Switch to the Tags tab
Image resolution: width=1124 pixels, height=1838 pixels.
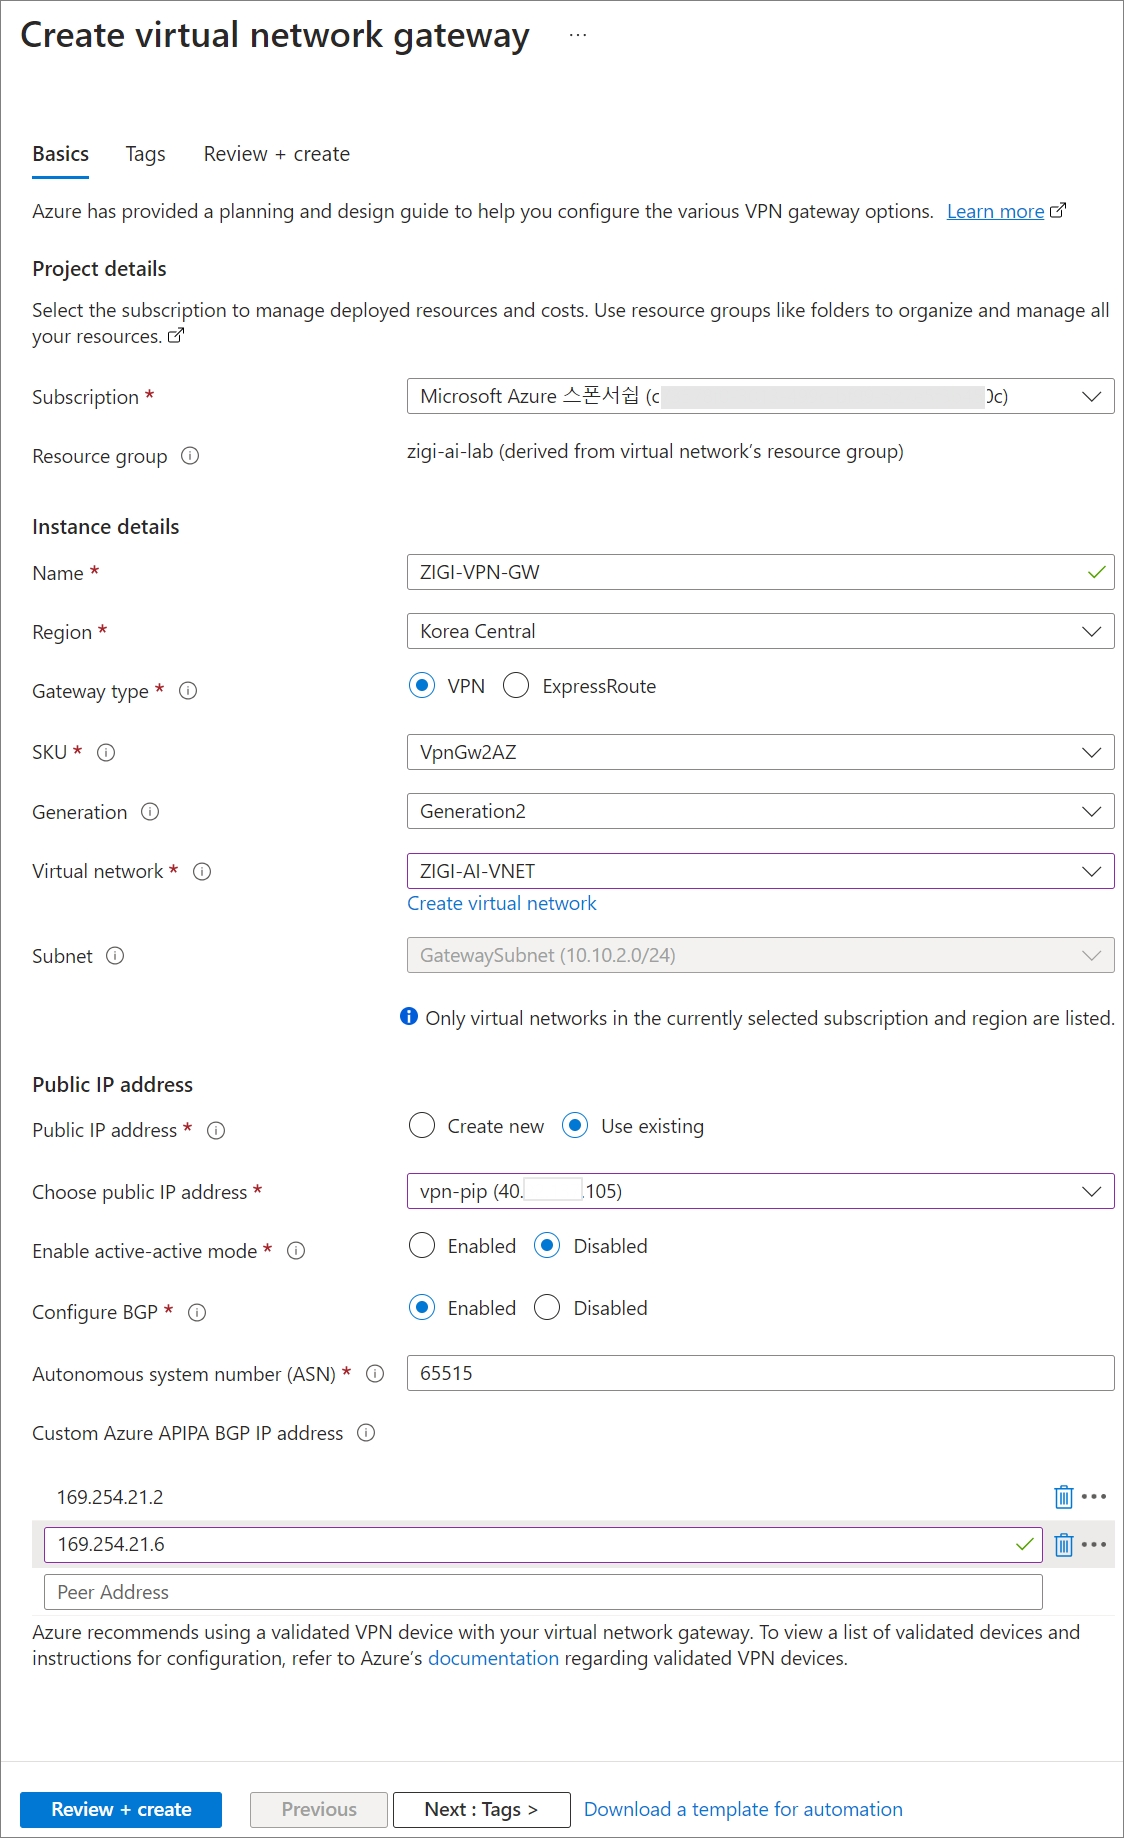click(x=145, y=154)
